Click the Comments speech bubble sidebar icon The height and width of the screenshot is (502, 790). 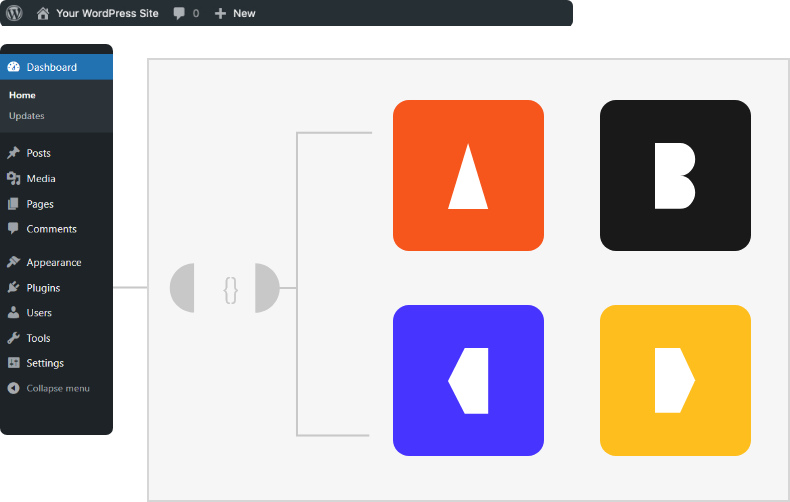point(14,228)
